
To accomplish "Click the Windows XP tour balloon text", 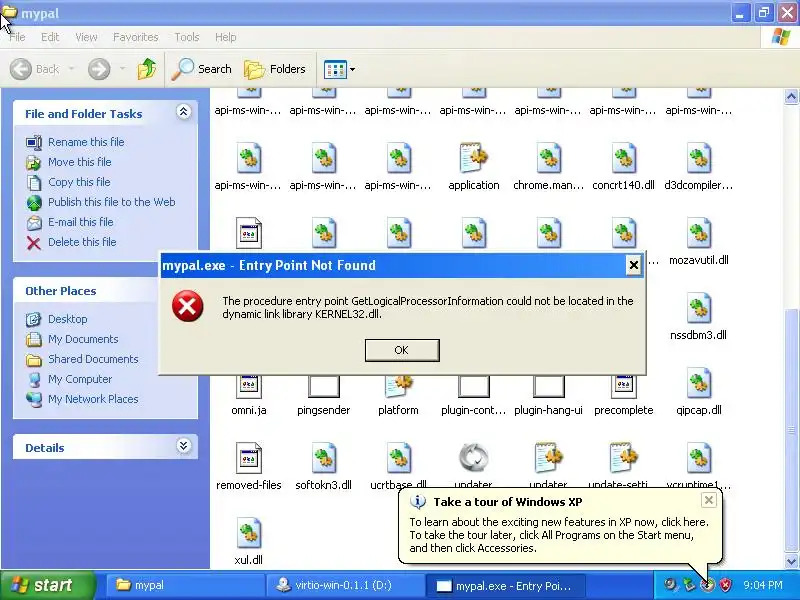I will (559, 535).
